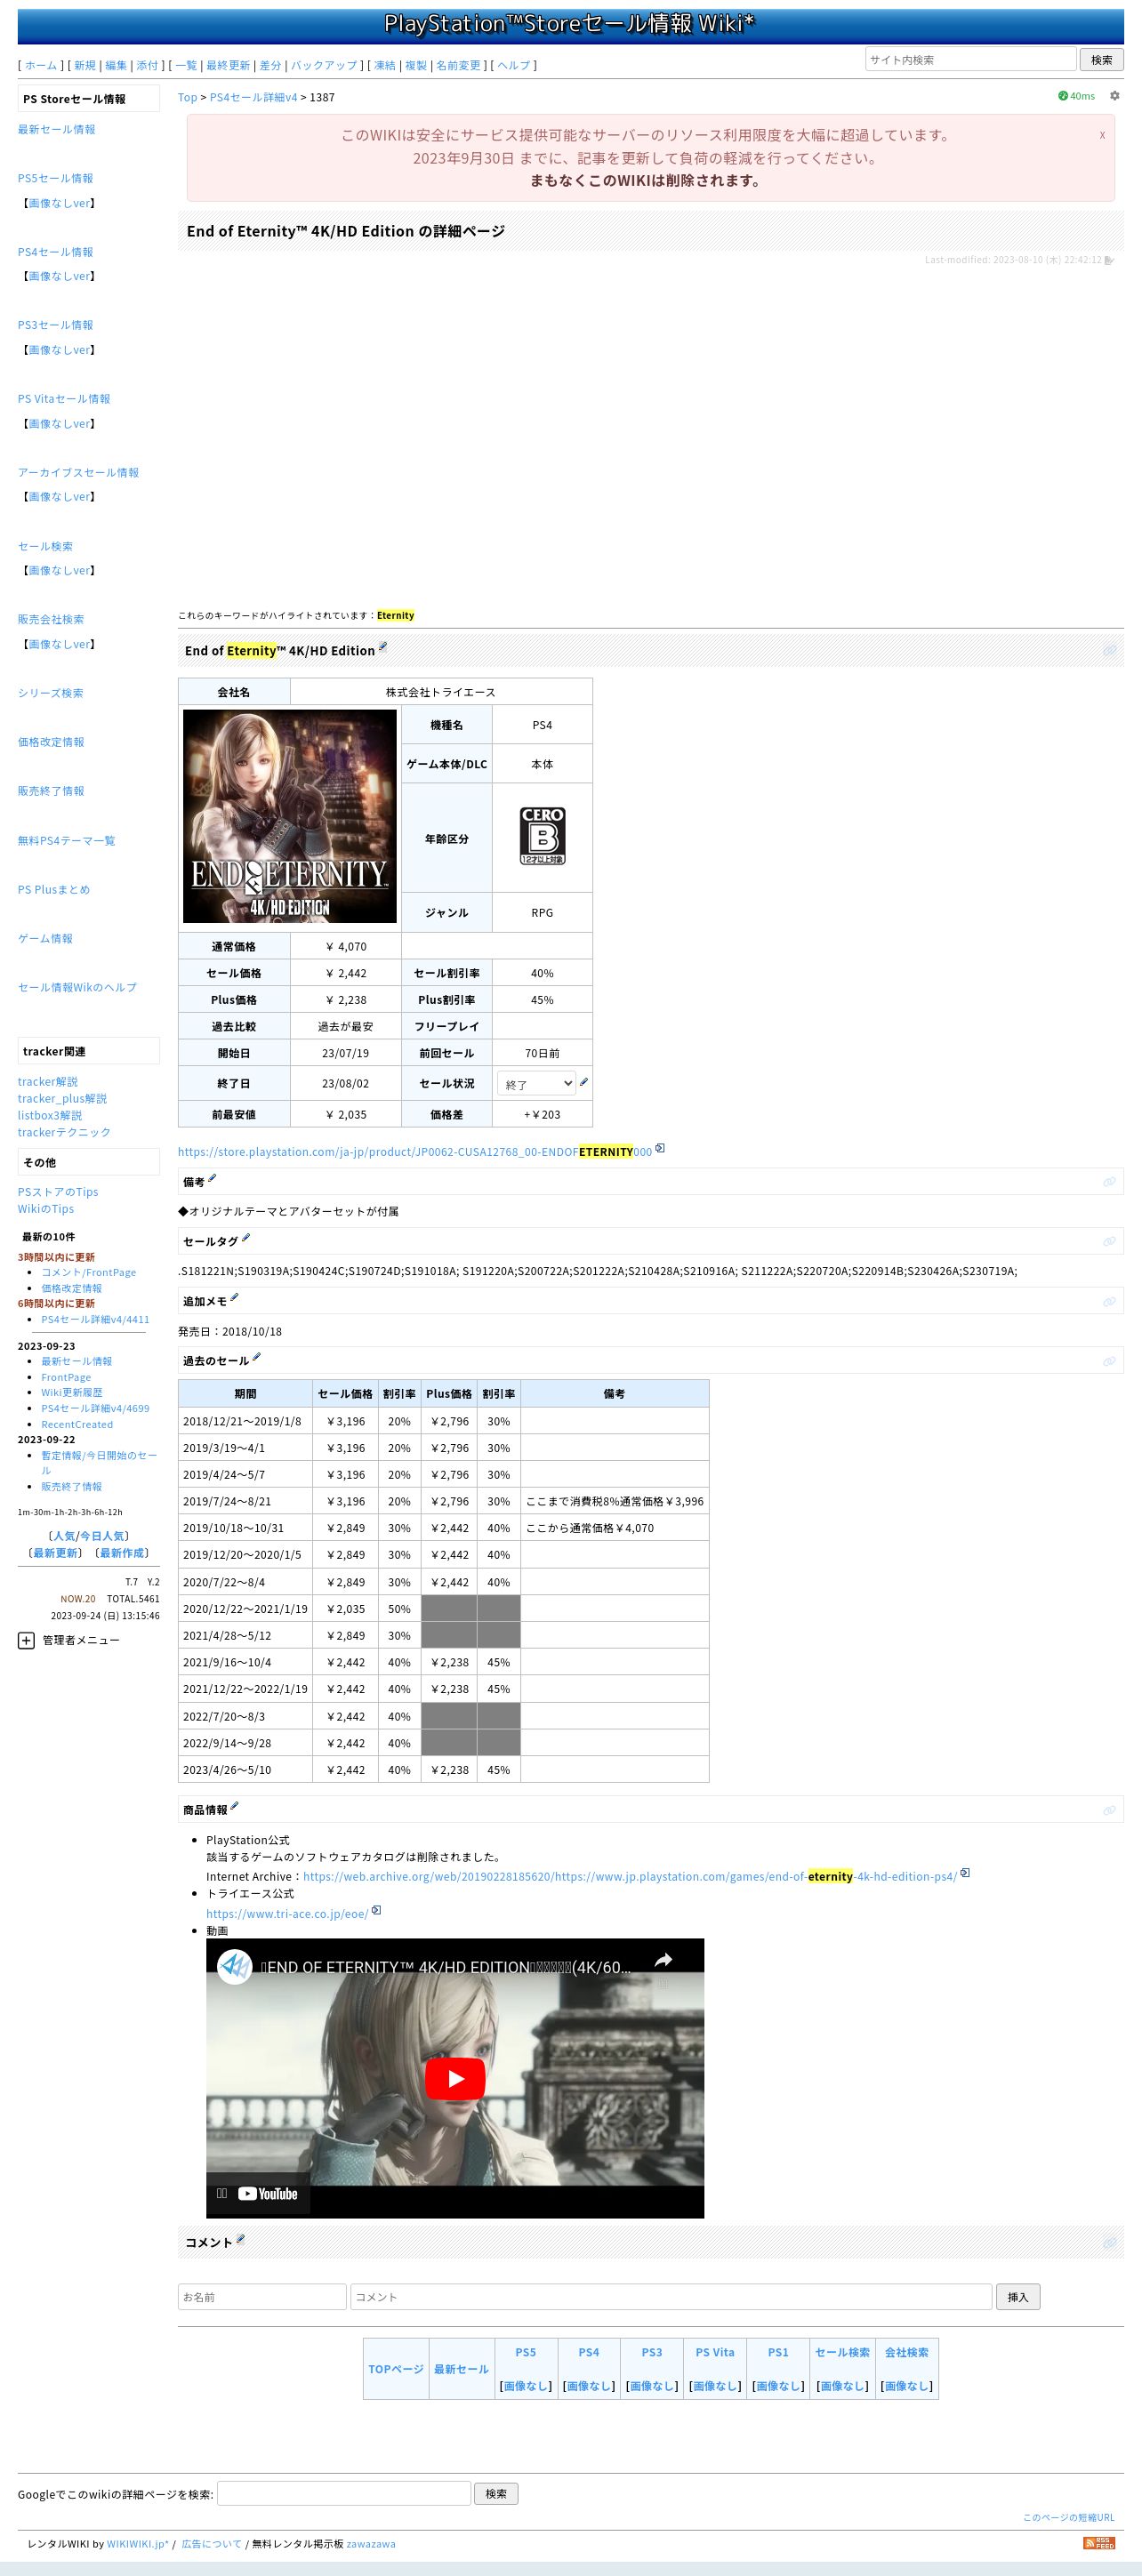Open tracker解説 in sidebar

click(47, 1082)
